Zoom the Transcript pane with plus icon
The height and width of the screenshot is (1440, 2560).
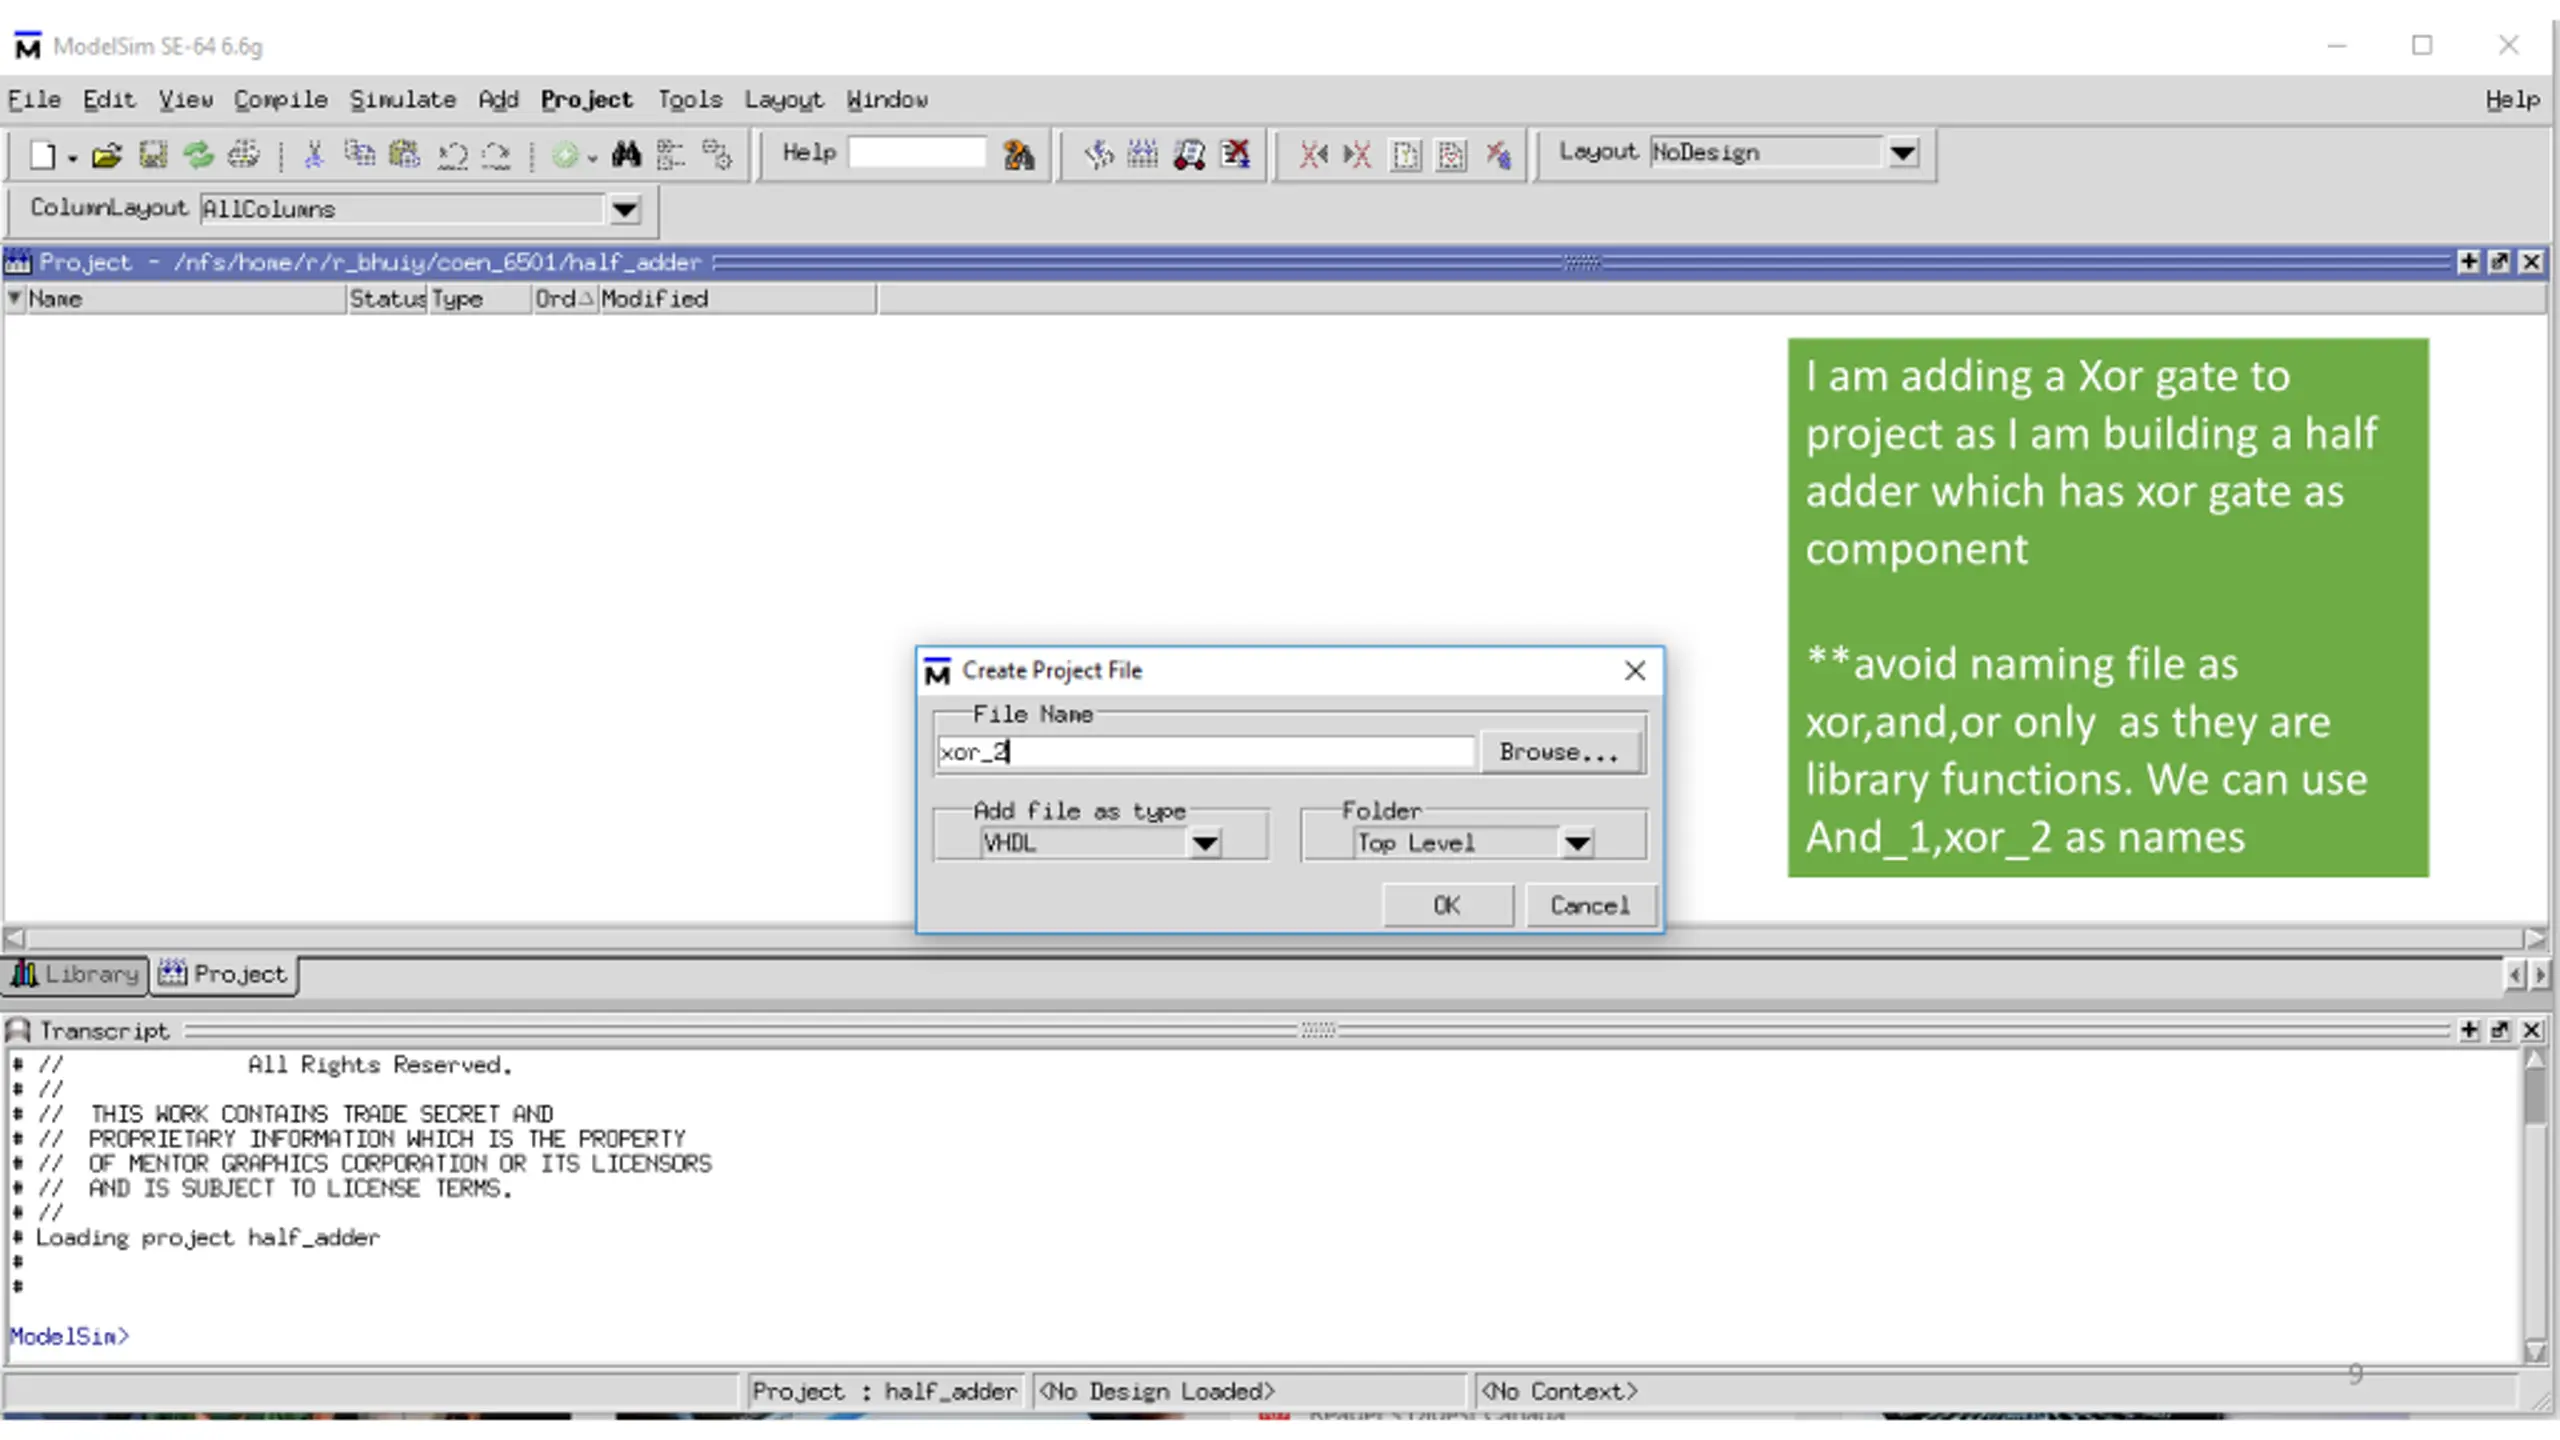[x=2469, y=1030]
